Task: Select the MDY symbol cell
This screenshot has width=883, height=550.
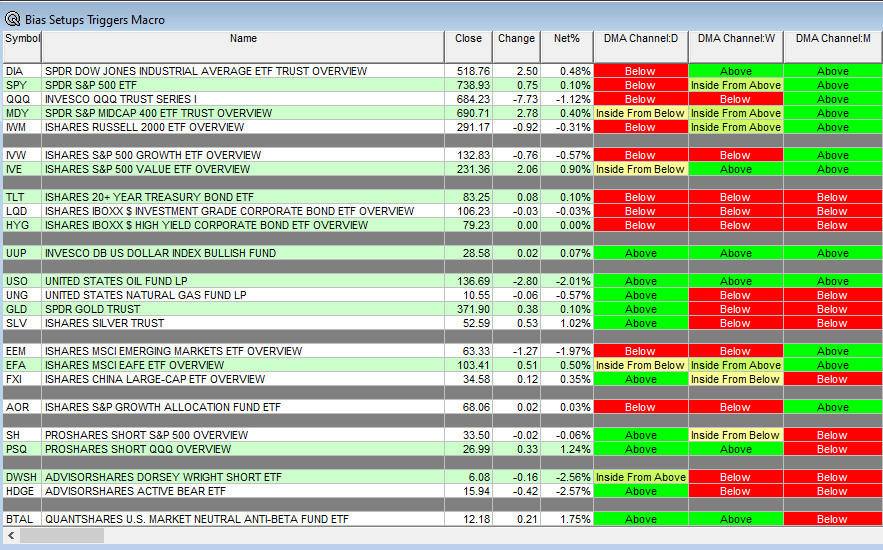Action: point(22,113)
